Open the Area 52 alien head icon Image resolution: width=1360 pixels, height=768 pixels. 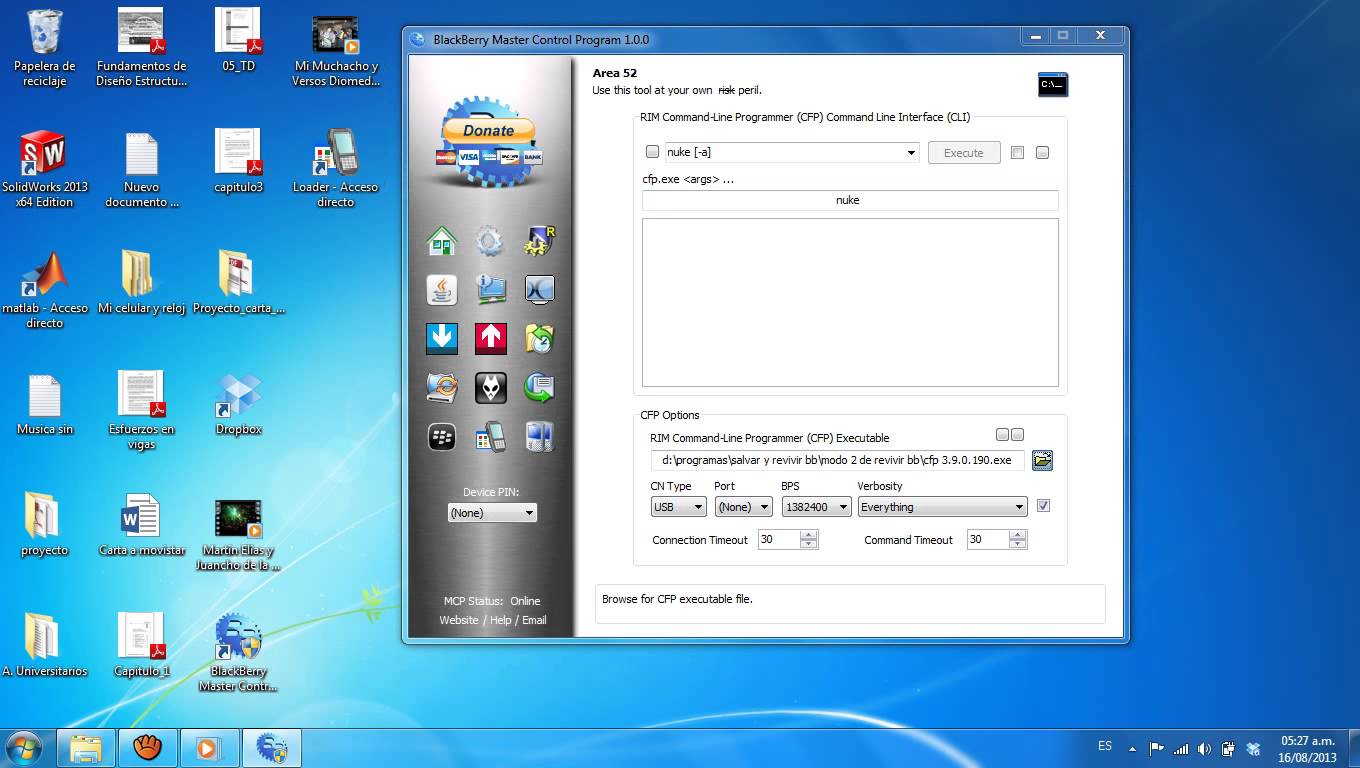click(x=490, y=388)
